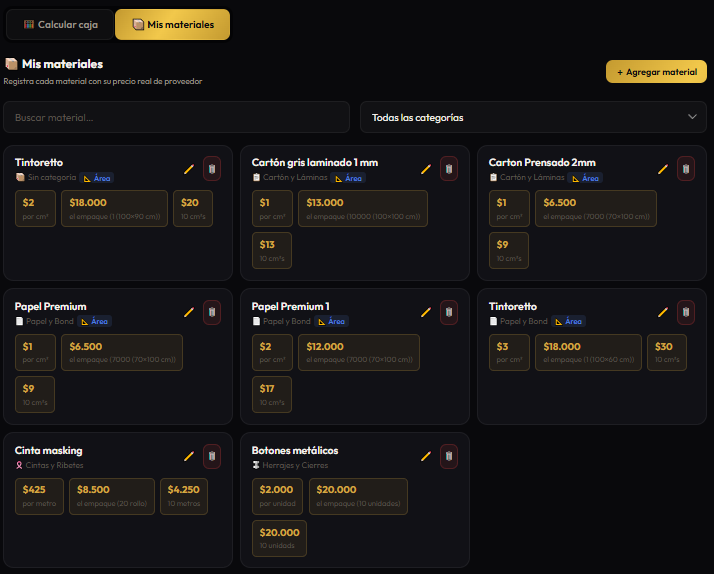
Task: Delete the Botones metálicos material
Action: (449, 456)
